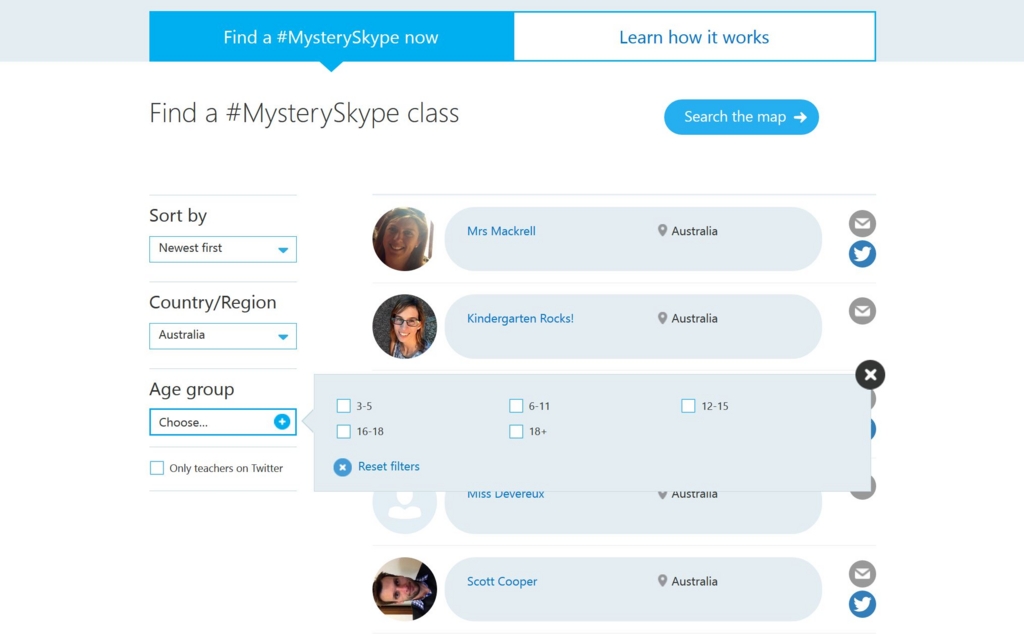Click the blue plus icon in Age group
Image resolution: width=1024 pixels, height=637 pixels.
(x=281, y=422)
